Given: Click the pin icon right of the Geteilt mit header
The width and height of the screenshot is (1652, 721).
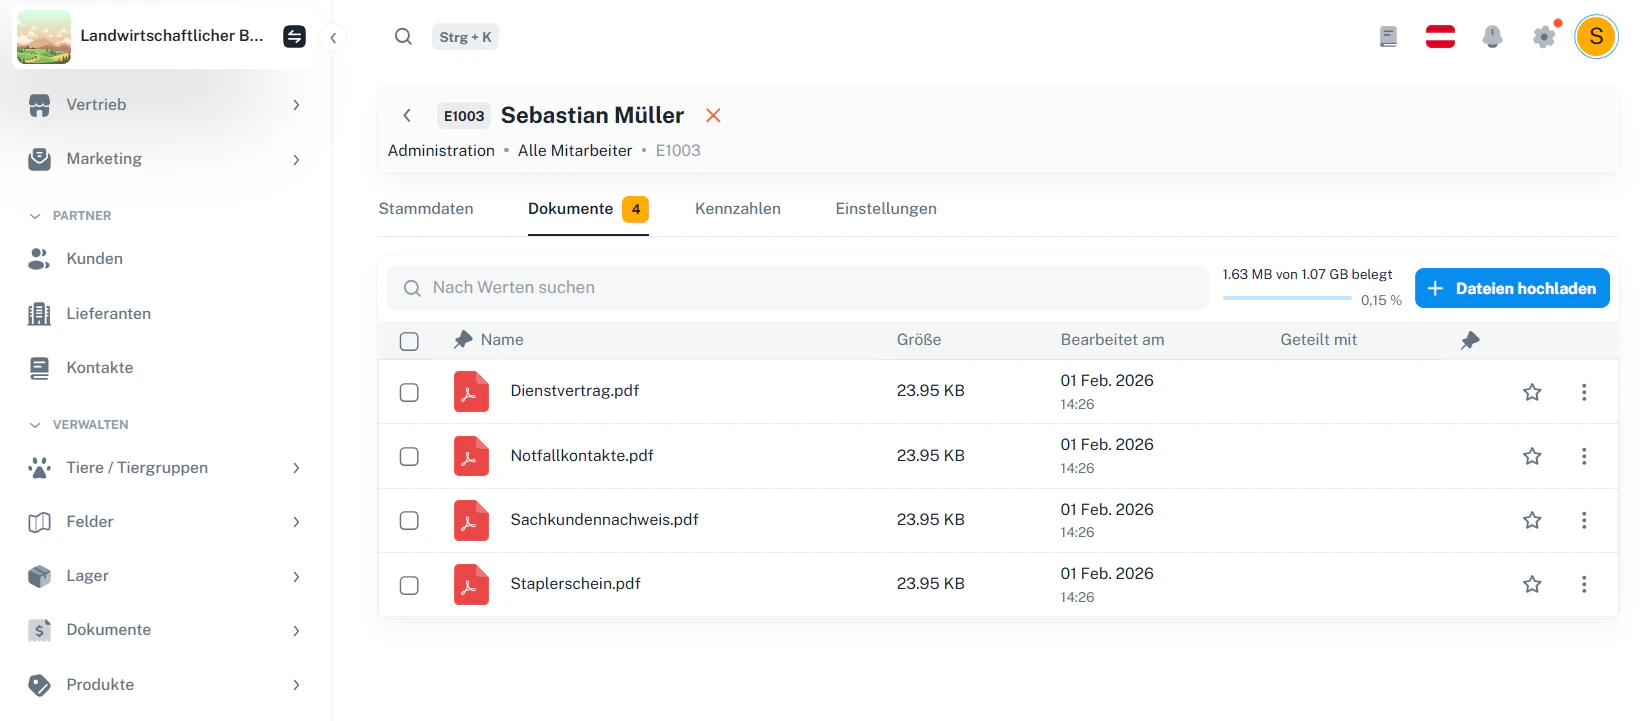Looking at the screenshot, I should 1470,340.
